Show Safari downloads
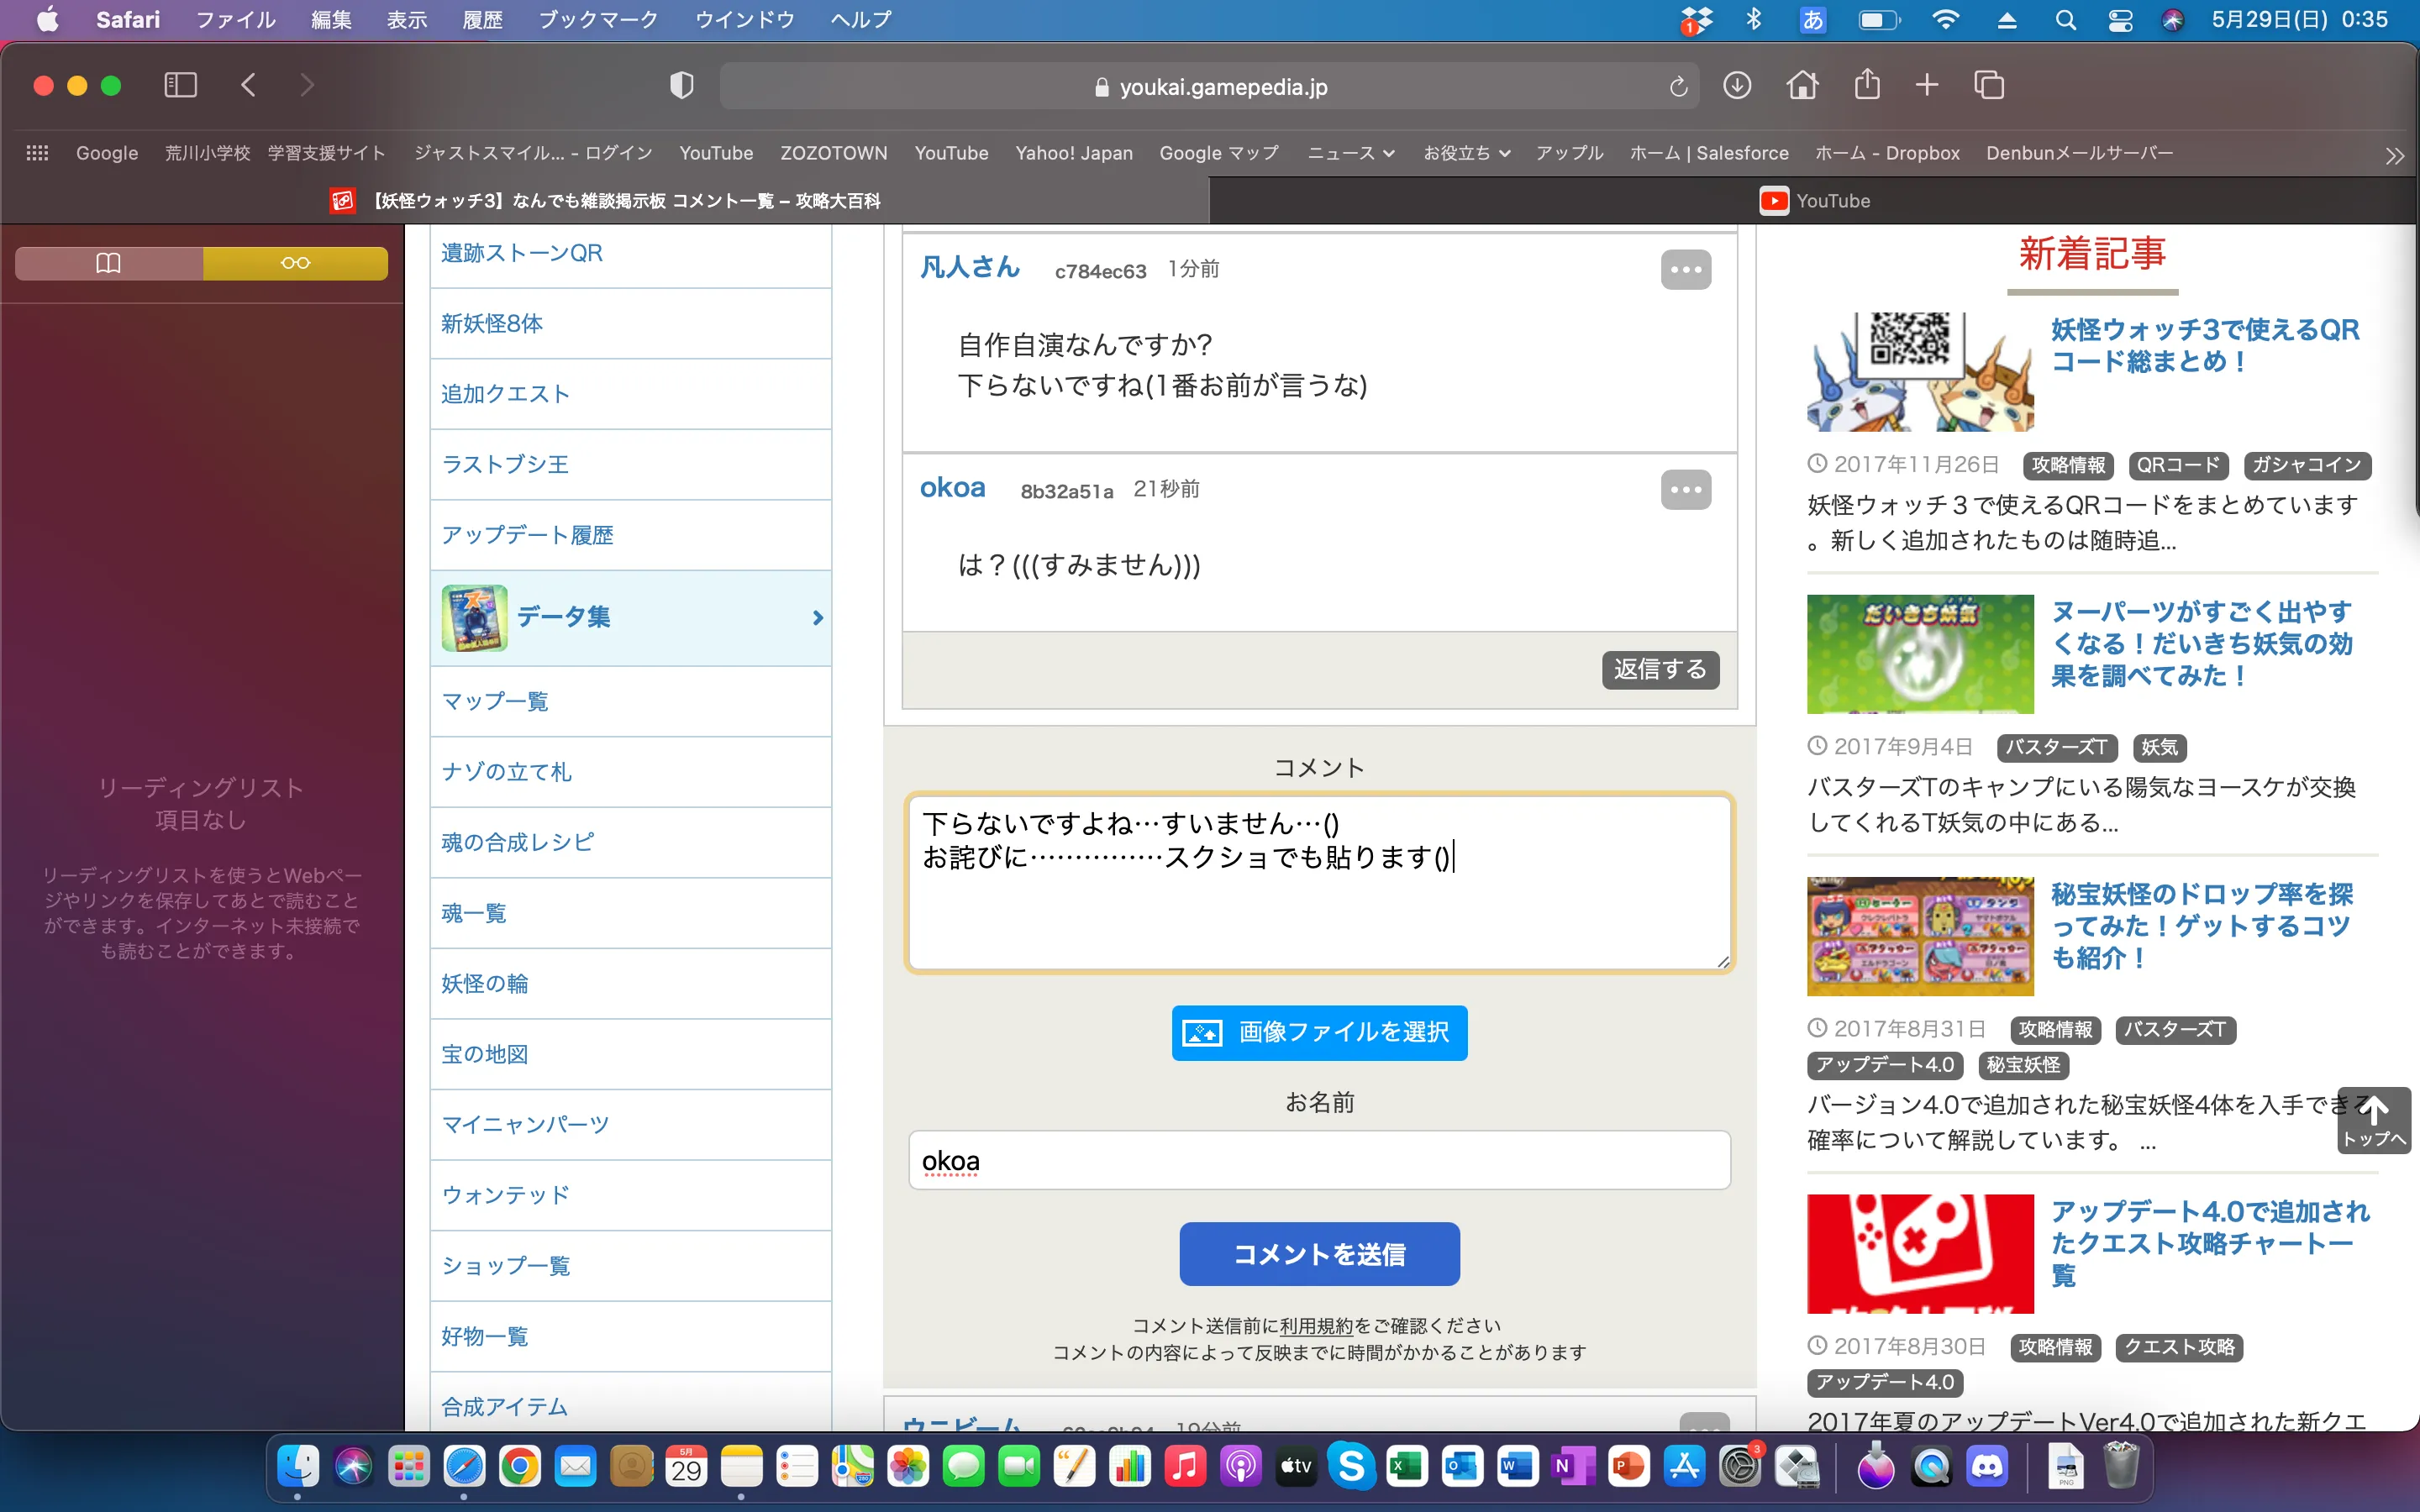Viewport: 2420px width, 1512px height. coord(1737,86)
